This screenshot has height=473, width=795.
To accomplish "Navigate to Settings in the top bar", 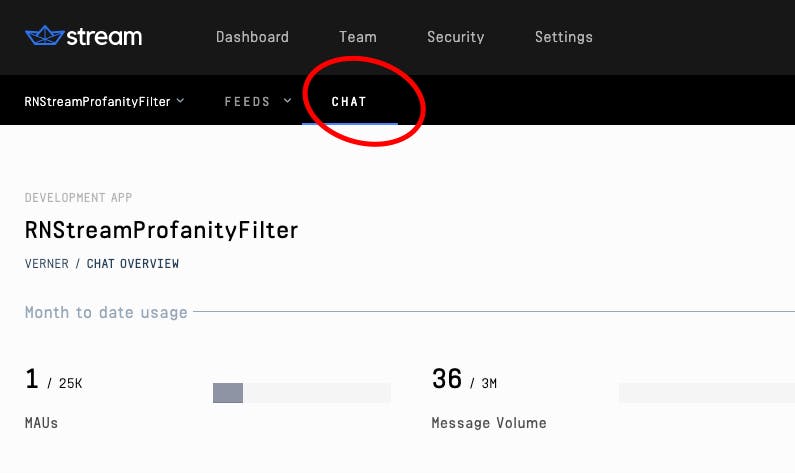I will (563, 37).
